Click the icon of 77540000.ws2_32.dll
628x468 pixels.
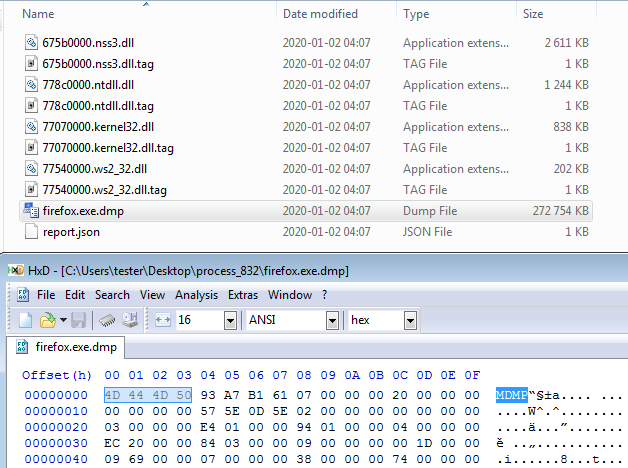click(31, 169)
